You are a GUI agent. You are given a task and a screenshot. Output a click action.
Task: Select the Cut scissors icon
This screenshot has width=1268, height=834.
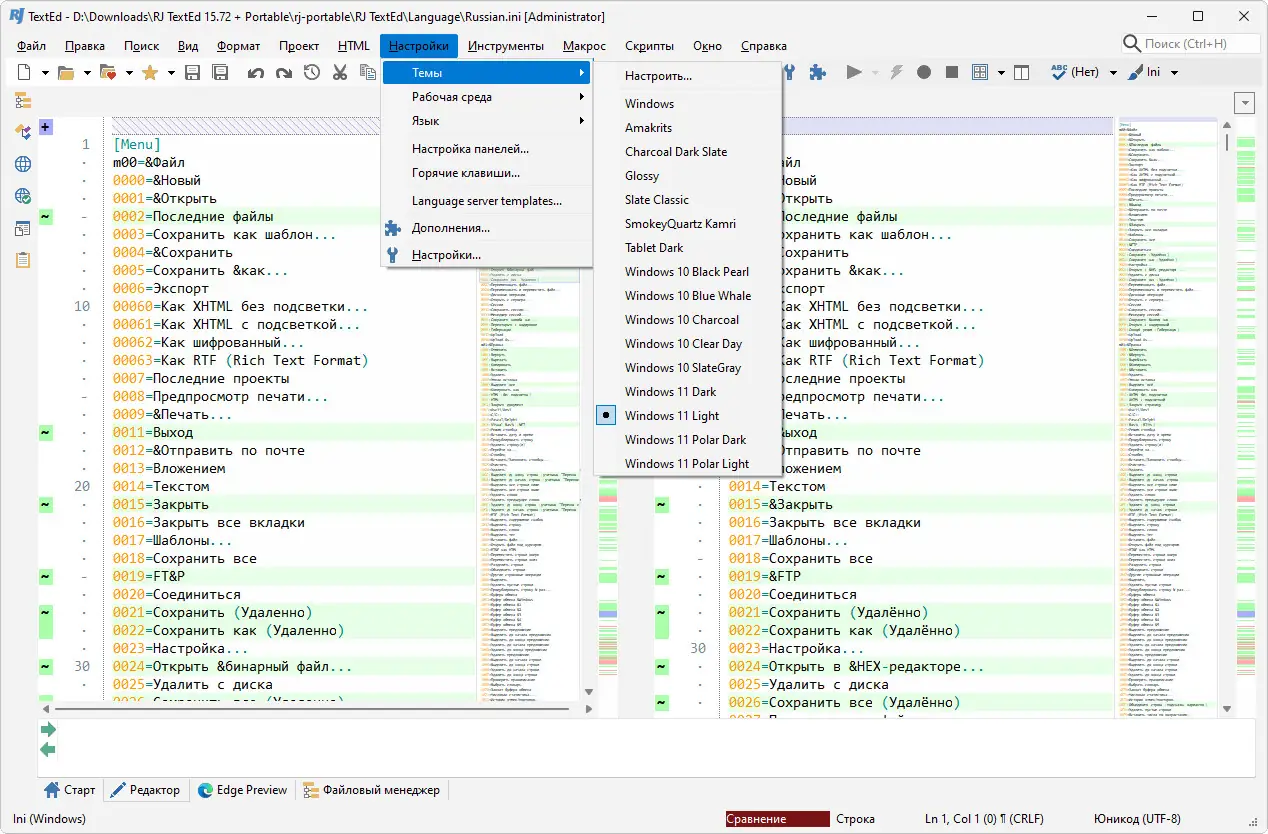click(340, 72)
